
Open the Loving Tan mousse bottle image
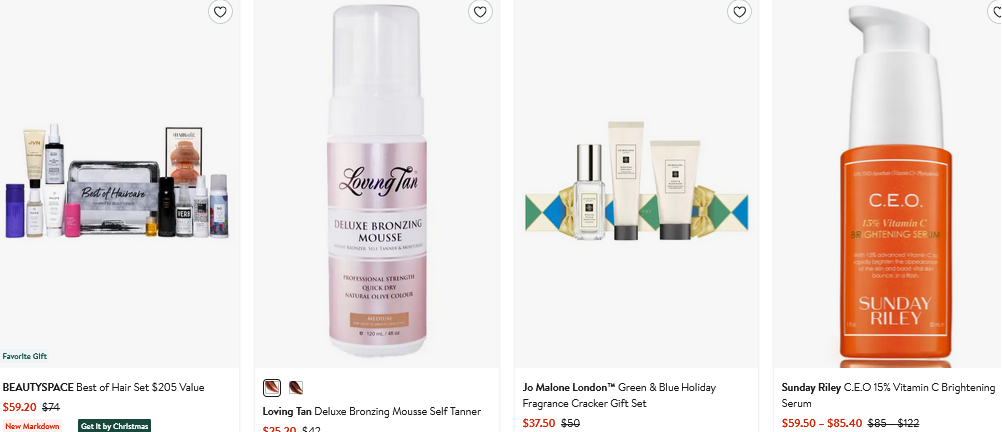click(x=376, y=183)
